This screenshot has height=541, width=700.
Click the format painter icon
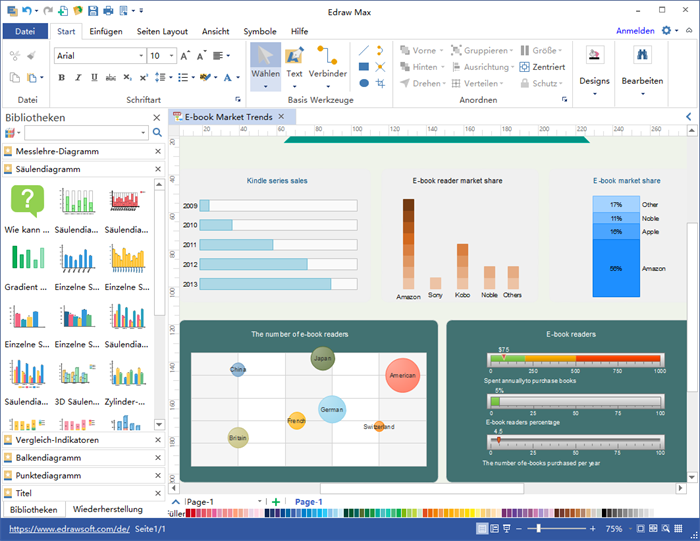pos(31,56)
